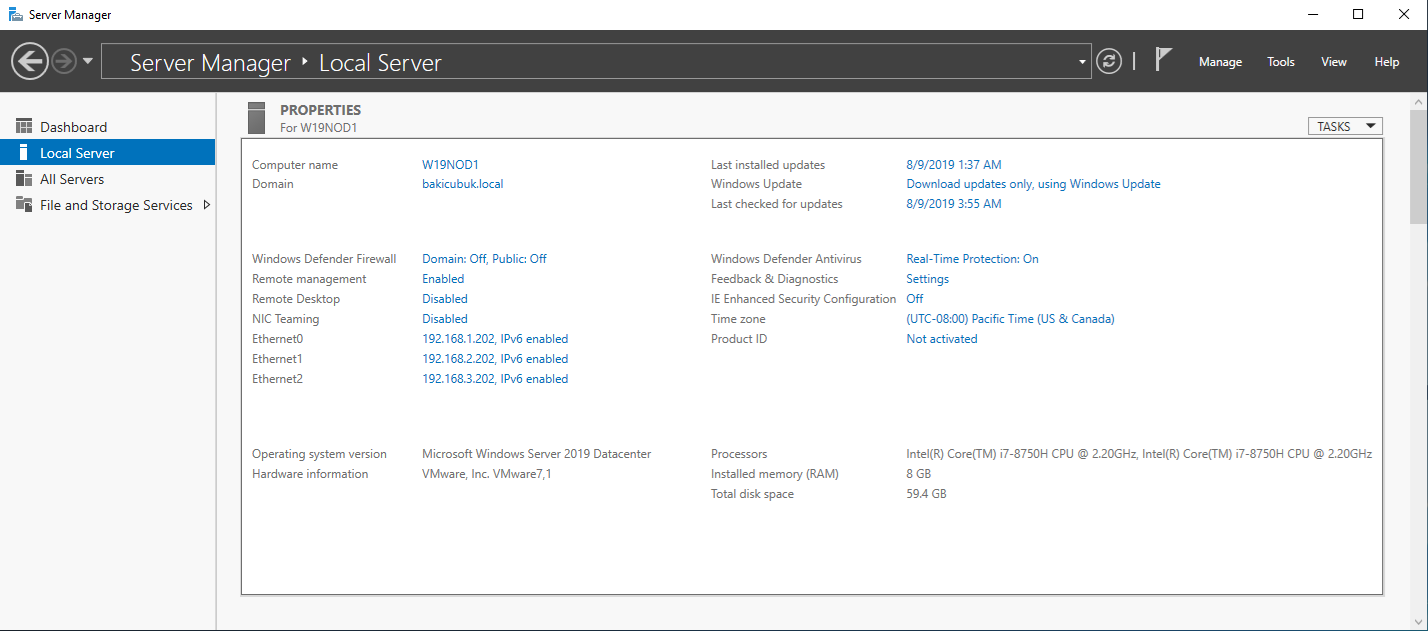Open the View menu
1428x631 pixels.
pyautogui.click(x=1334, y=62)
